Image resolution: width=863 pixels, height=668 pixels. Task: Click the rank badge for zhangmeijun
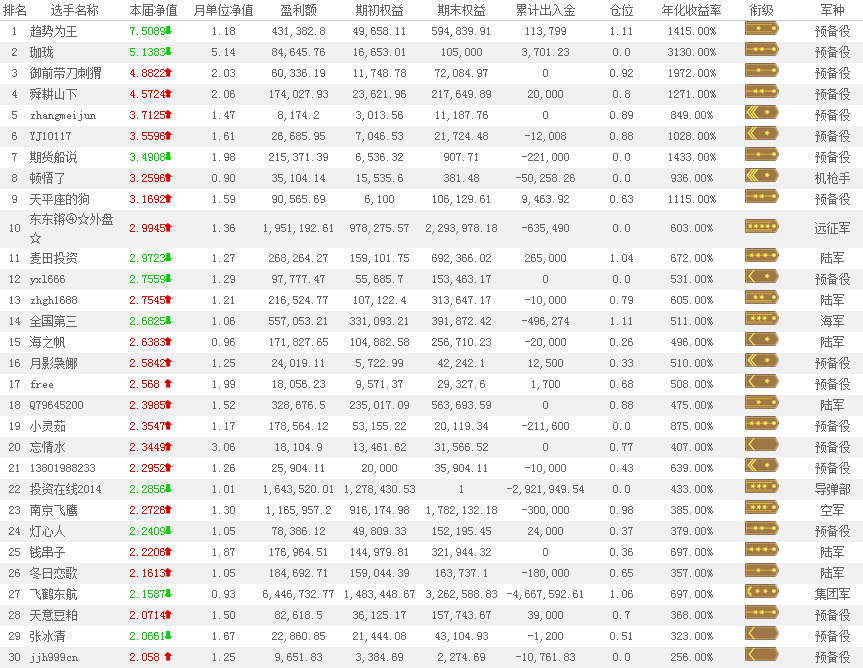point(762,113)
